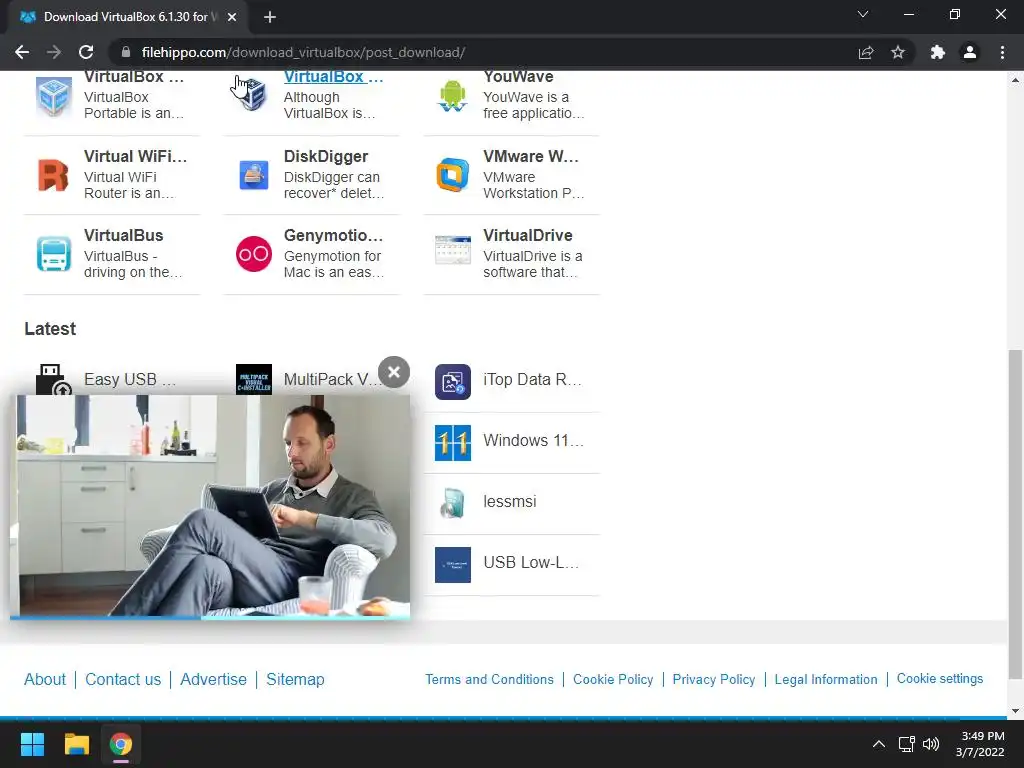
Task: Reload the FileHippo page
Action: 86,52
